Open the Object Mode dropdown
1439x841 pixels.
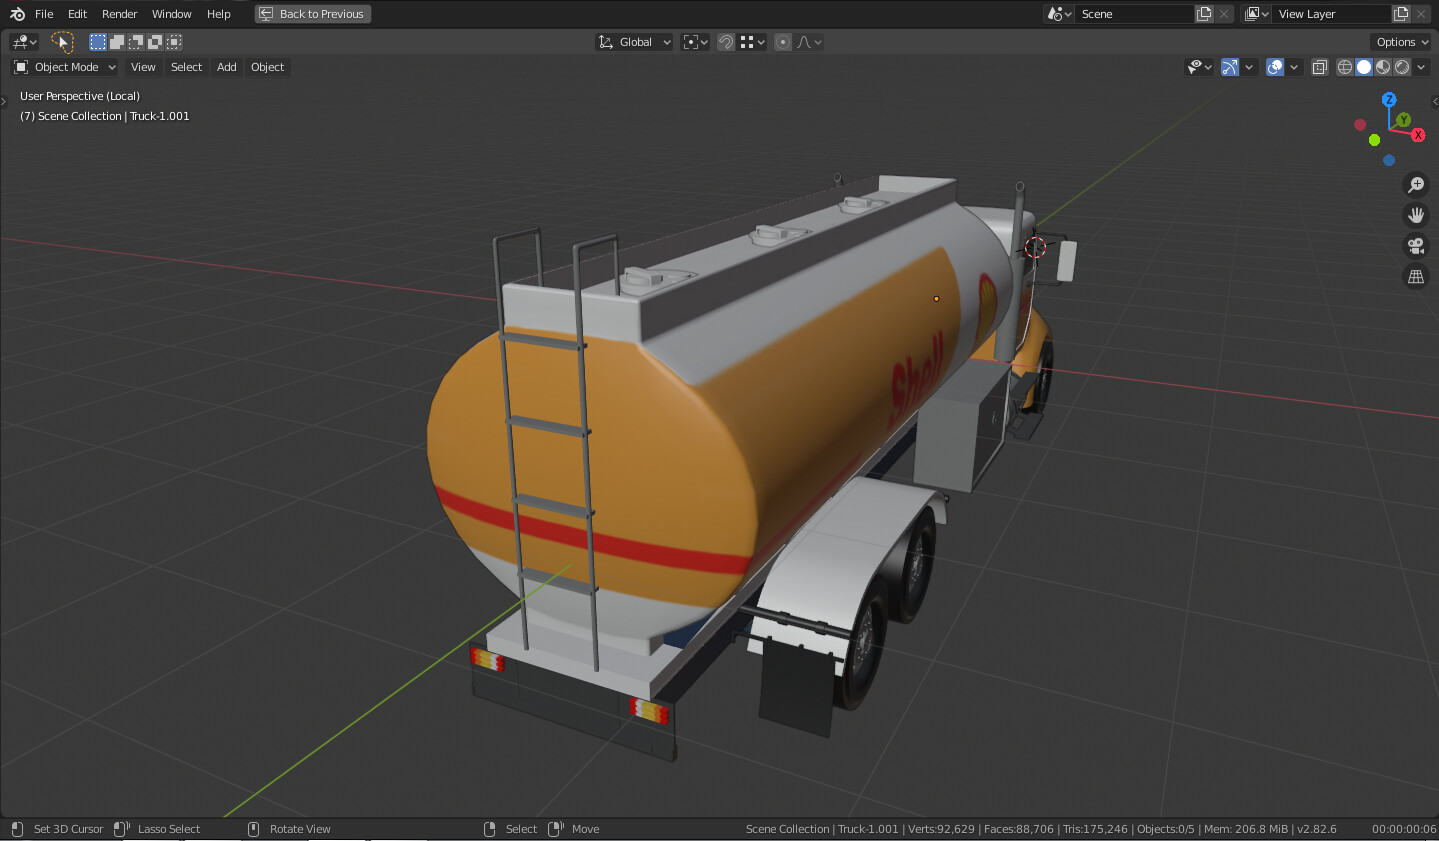[65, 67]
